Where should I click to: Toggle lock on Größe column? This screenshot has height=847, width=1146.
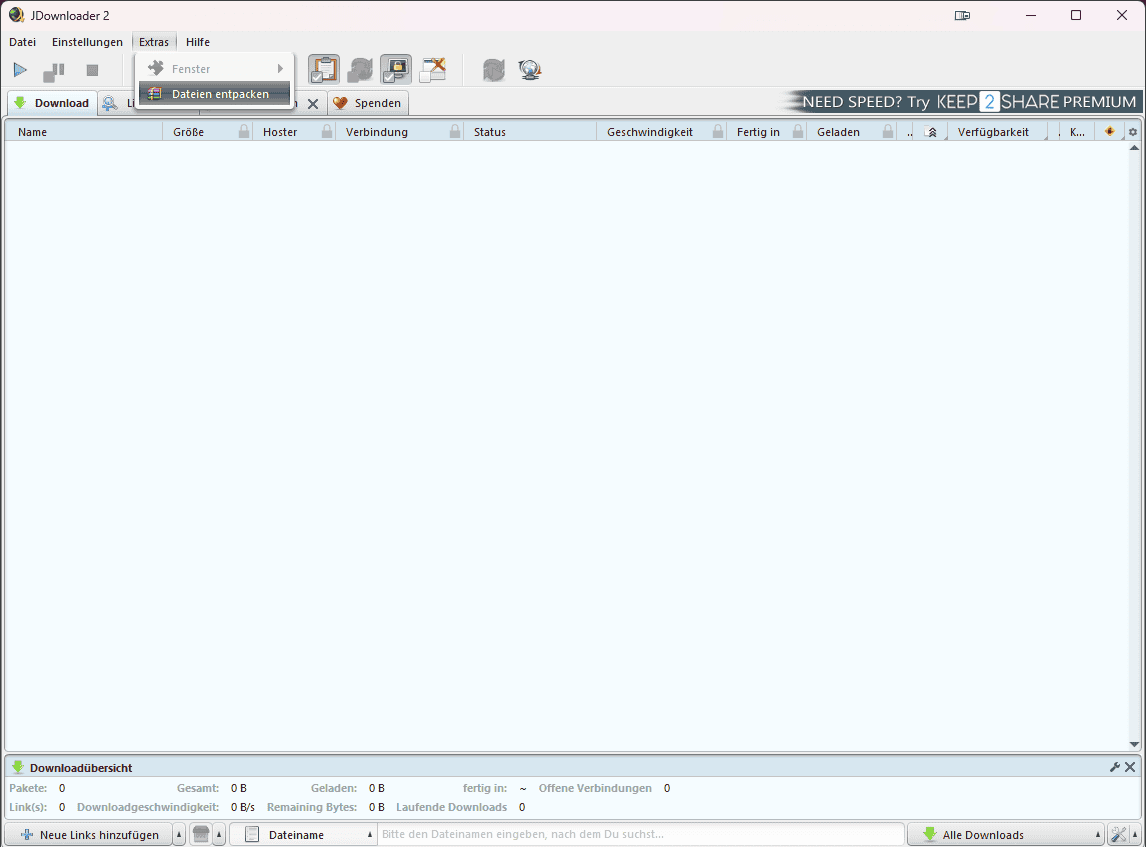click(244, 132)
